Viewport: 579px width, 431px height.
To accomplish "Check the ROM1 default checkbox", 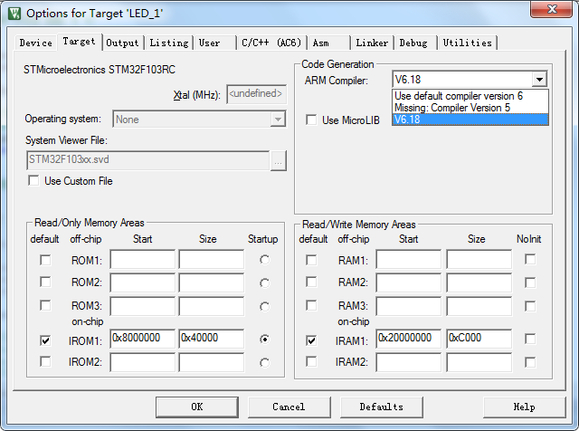I will pos(45,260).
